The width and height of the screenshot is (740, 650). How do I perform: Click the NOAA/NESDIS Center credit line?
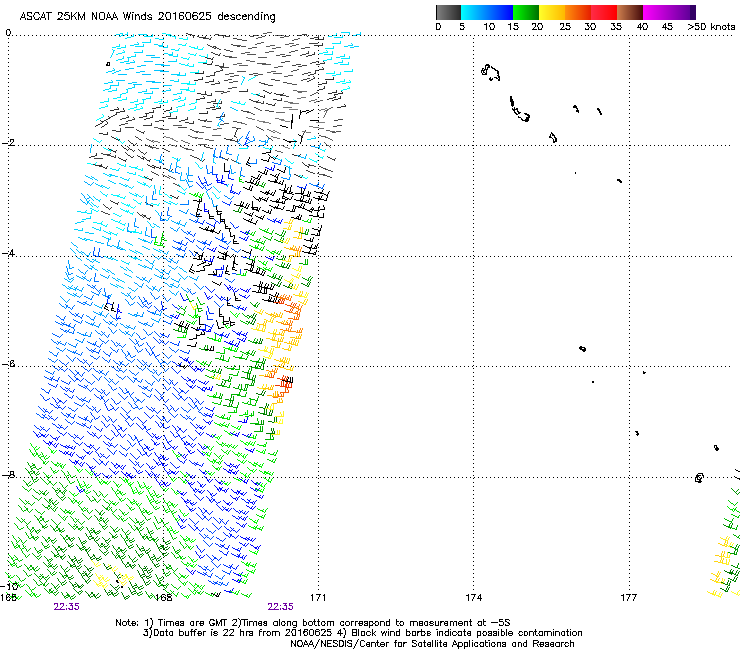pos(432,644)
